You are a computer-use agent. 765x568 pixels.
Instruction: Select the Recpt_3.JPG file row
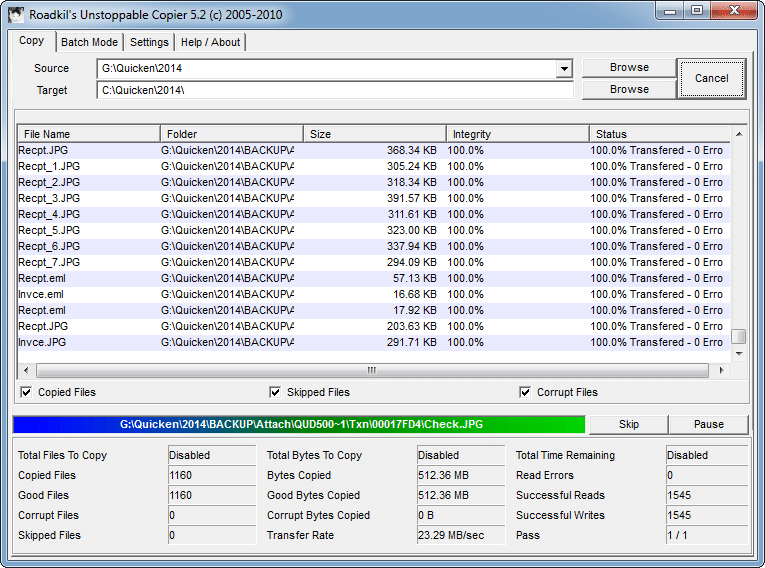click(x=374, y=199)
